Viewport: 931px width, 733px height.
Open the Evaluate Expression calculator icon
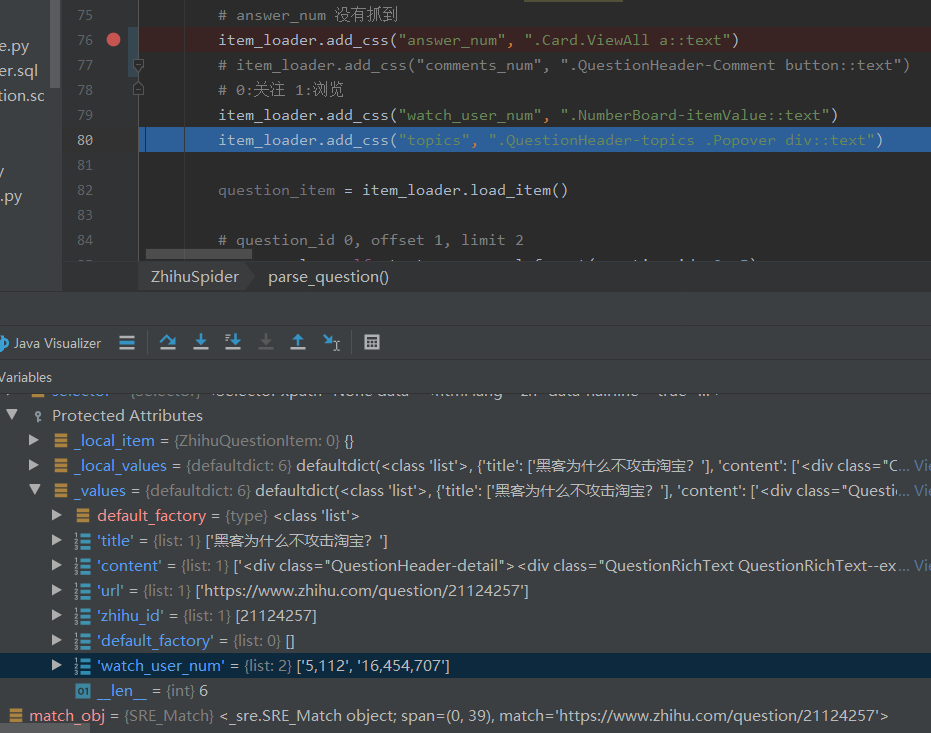[372, 342]
